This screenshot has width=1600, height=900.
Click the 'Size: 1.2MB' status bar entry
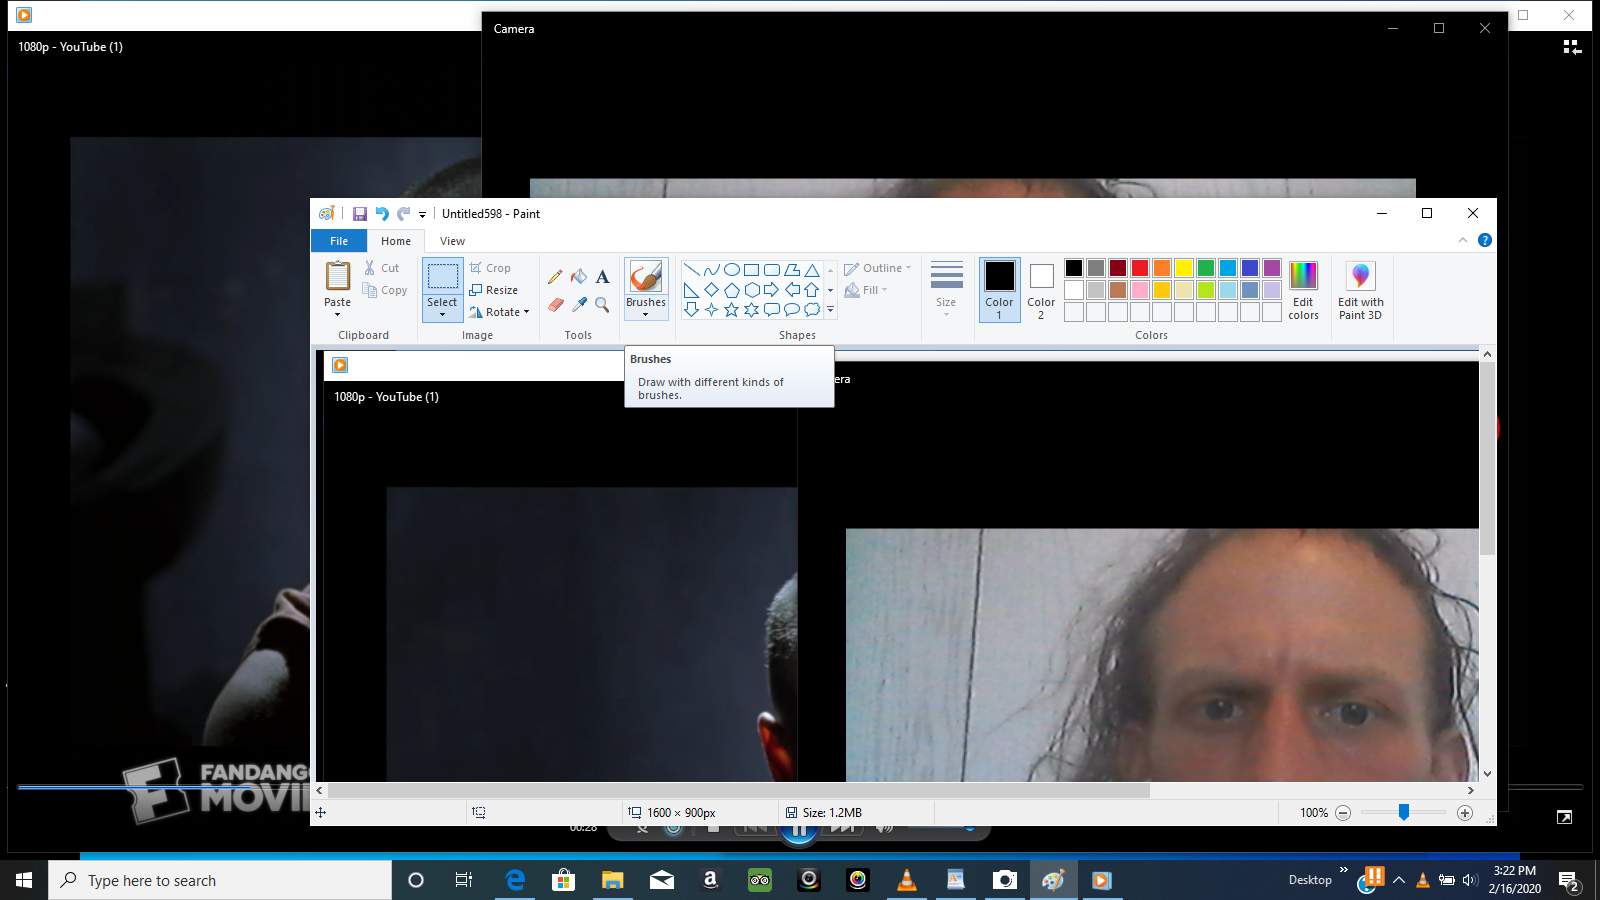(x=824, y=813)
